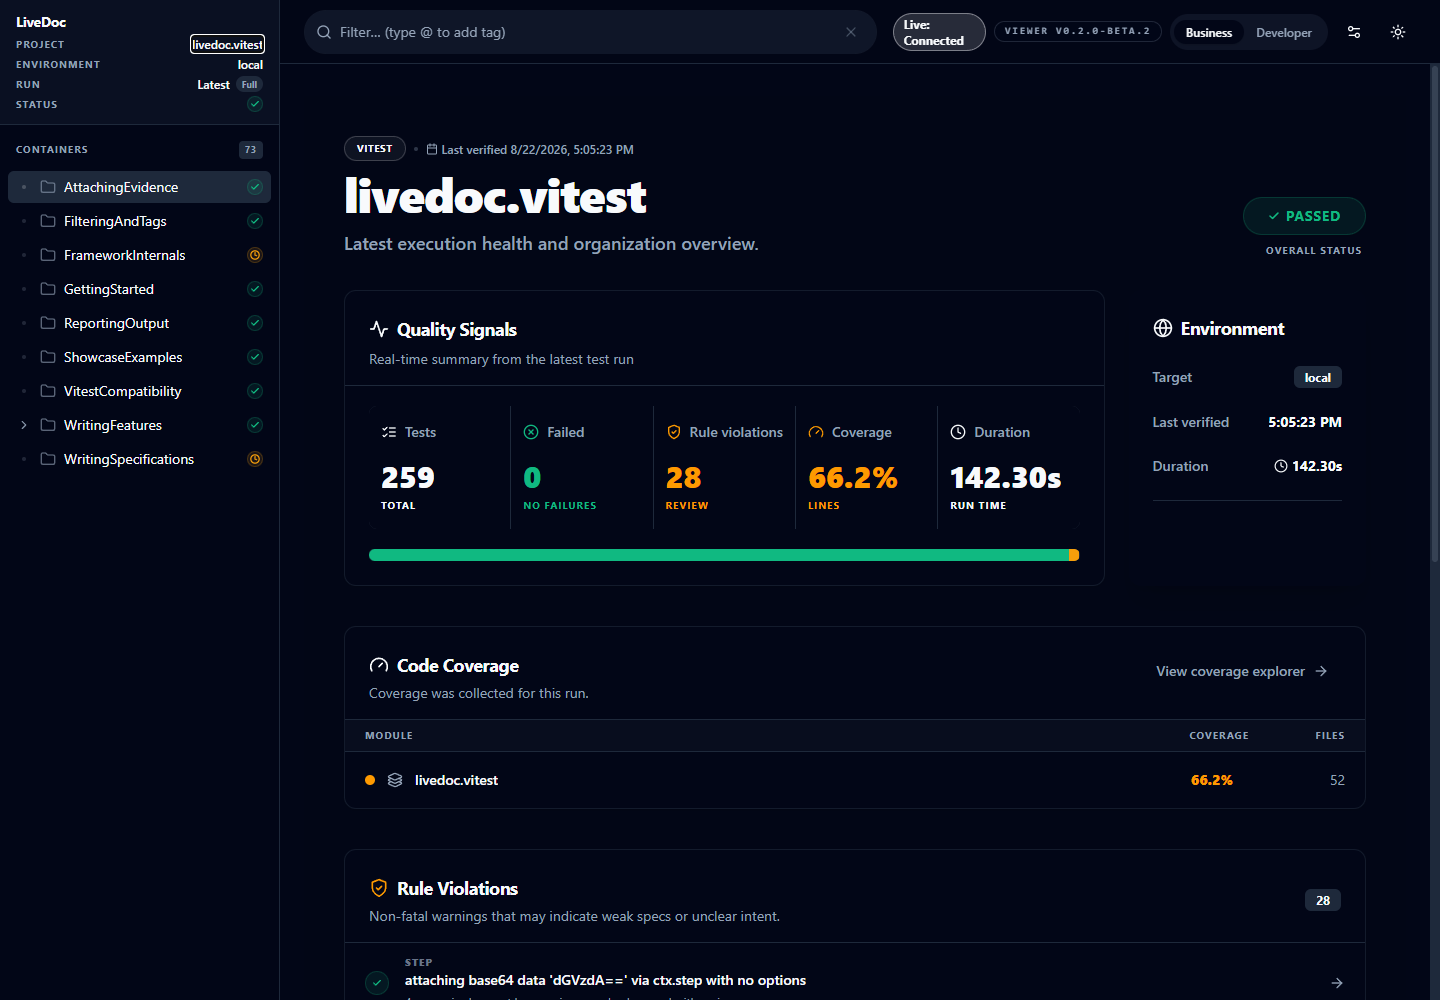
Task: Click the Rule violations shield icon in signals
Action: (674, 432)
